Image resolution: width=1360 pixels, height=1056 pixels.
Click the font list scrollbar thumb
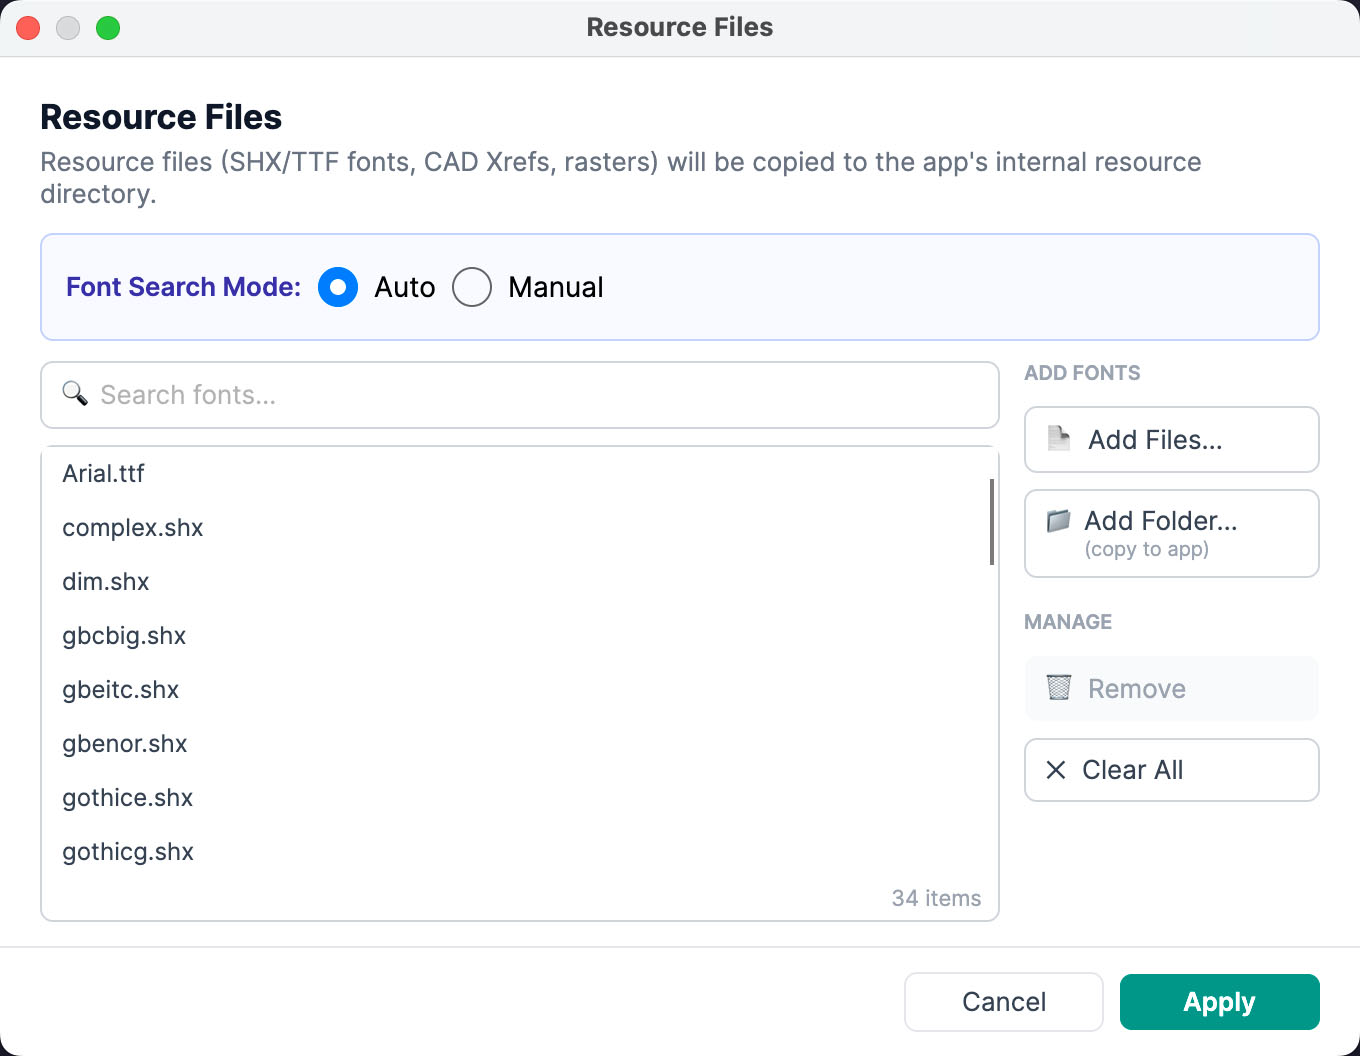pos(992,522)
